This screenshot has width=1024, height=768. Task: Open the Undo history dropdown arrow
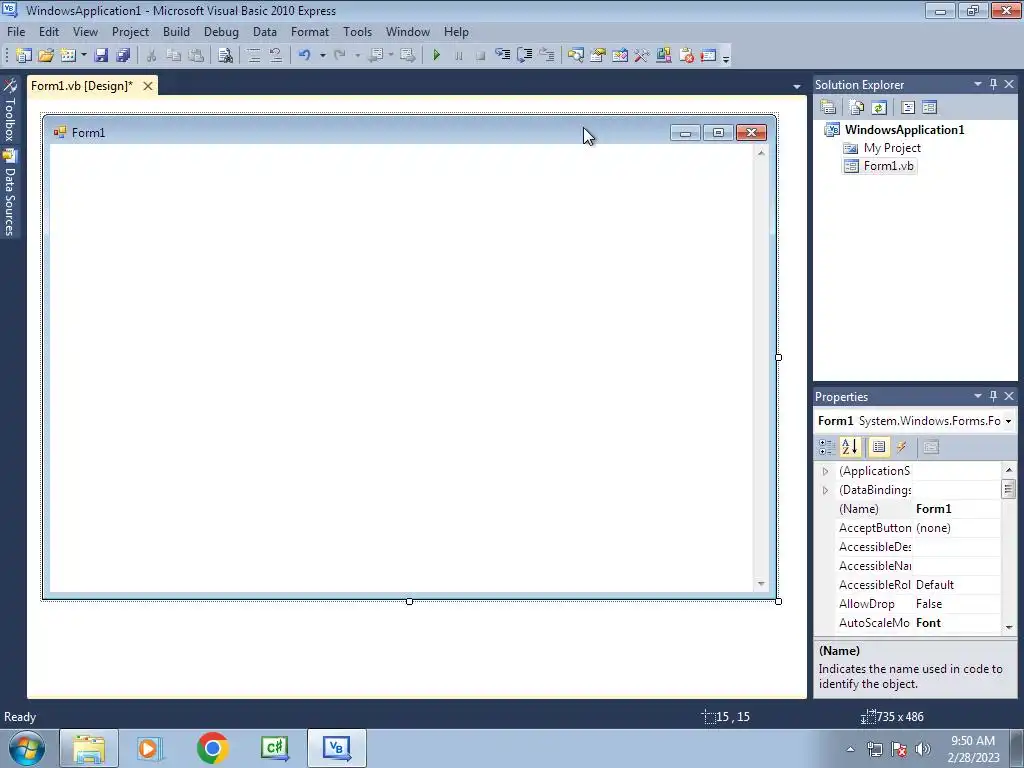[323, 56]
